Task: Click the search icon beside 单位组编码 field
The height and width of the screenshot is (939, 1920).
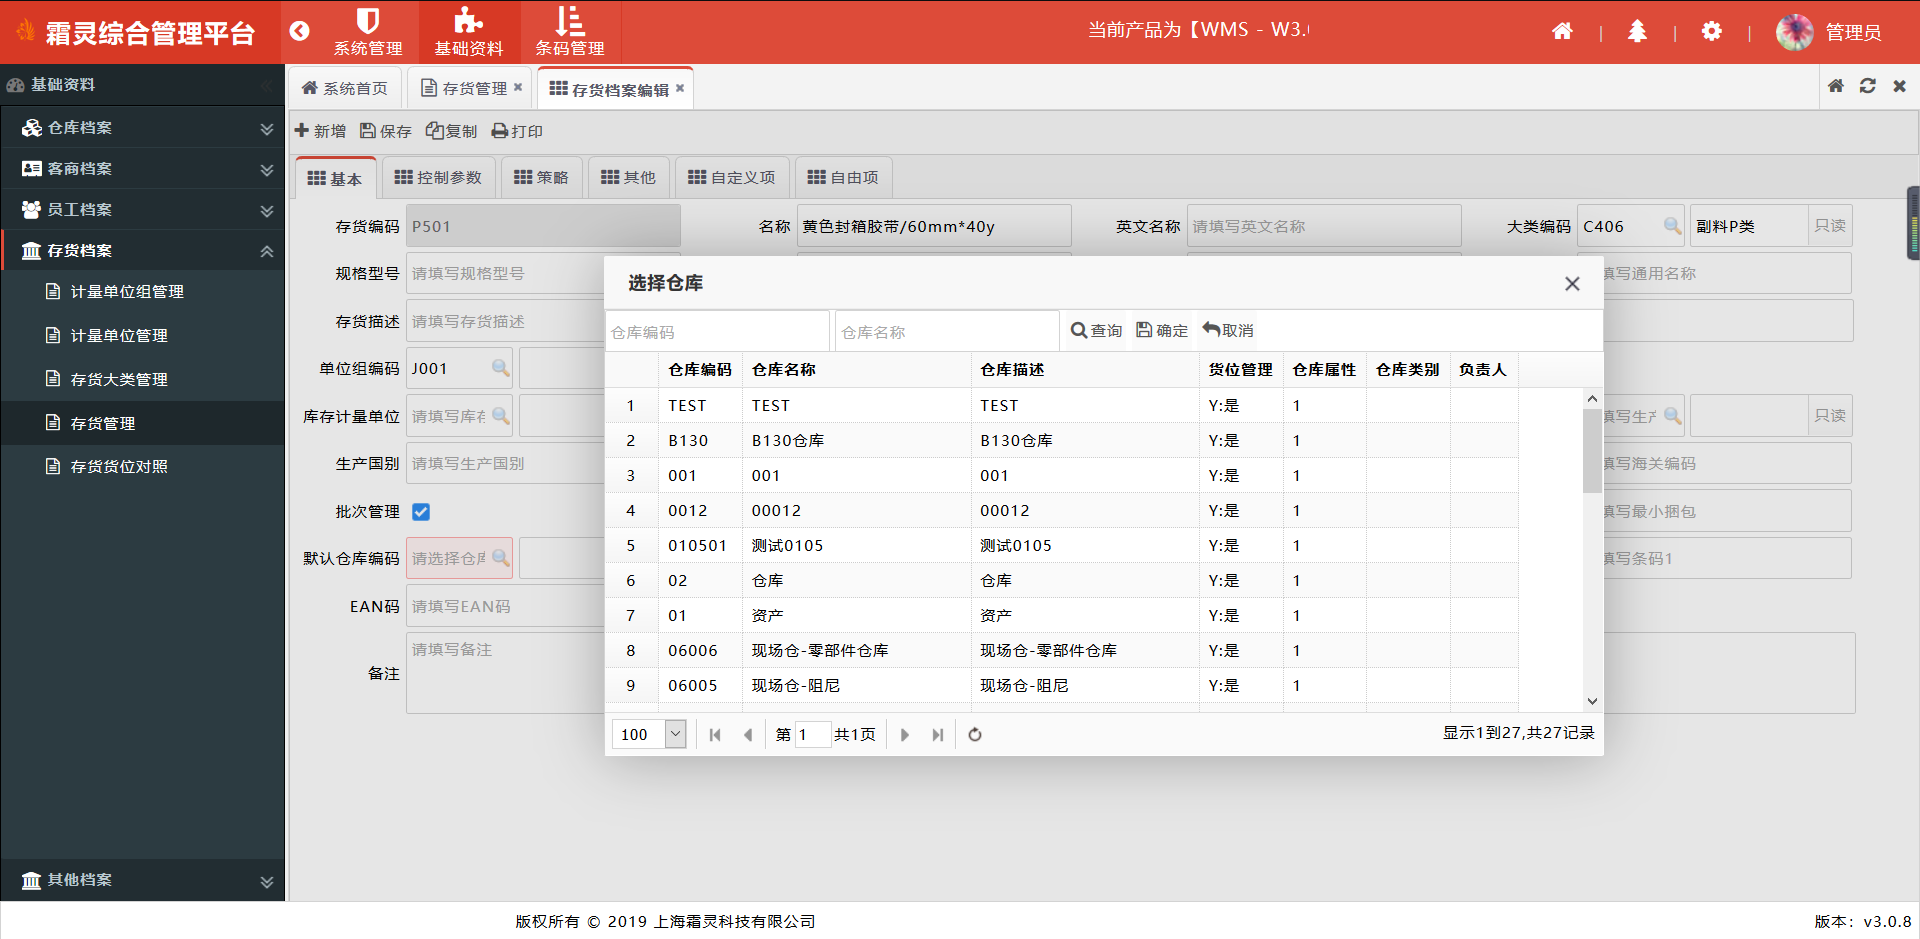Action: [x=500, y=368]
